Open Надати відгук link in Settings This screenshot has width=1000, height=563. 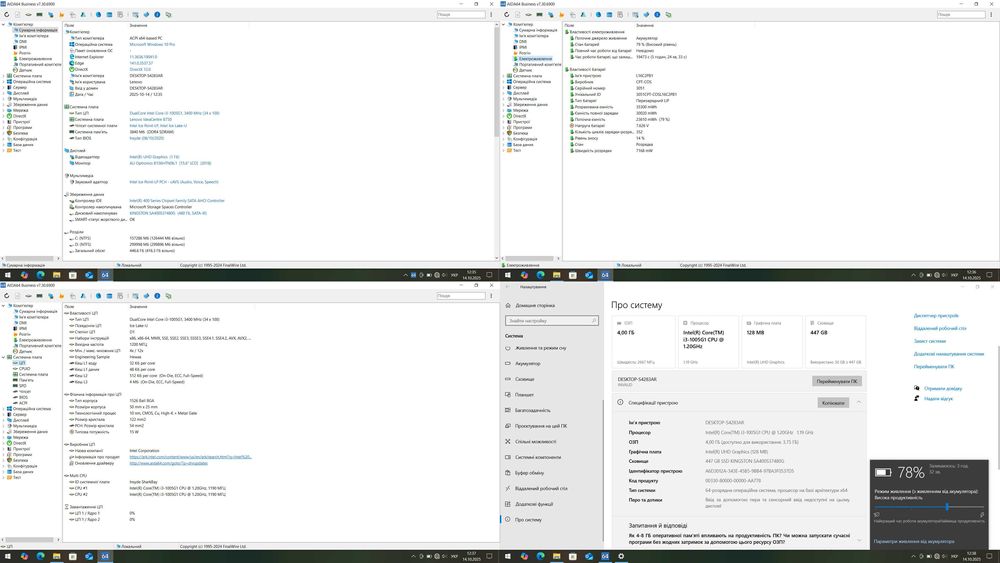coord(938,398)
